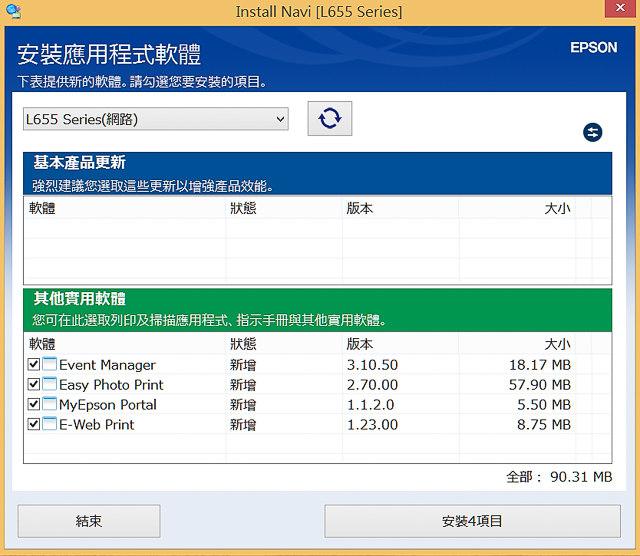Close the Install Navi window
The image size is (640, 556).
pos(620,8)
